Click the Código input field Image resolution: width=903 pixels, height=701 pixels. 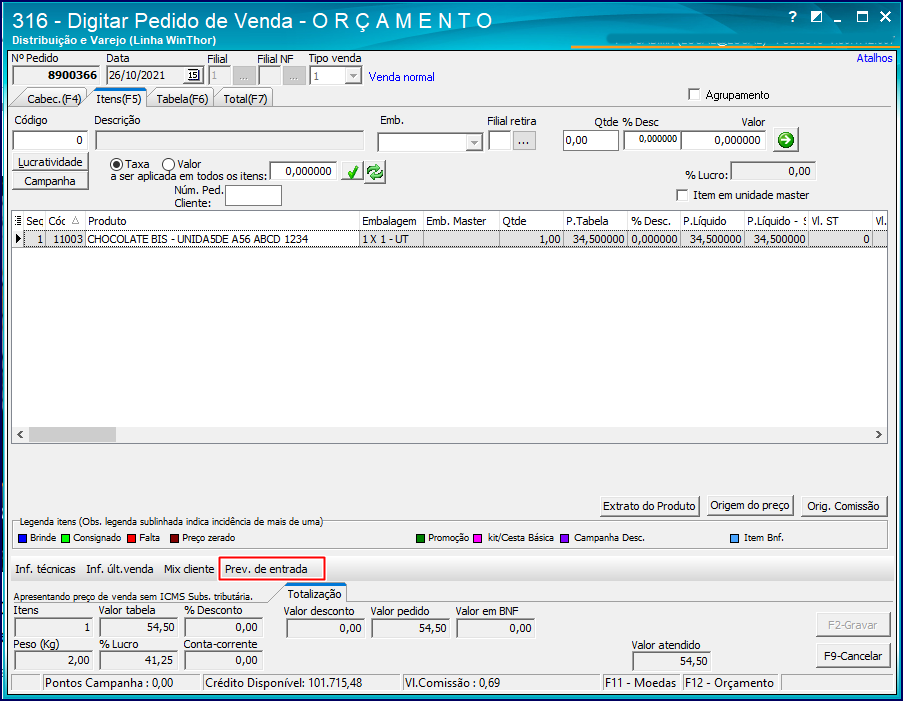[50, 140]
